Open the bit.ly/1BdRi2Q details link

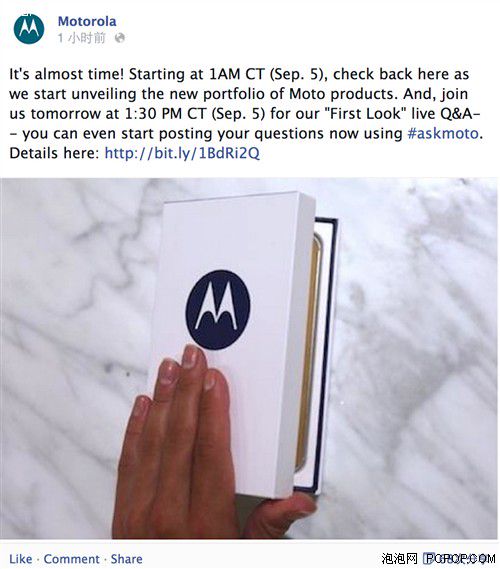182,153
